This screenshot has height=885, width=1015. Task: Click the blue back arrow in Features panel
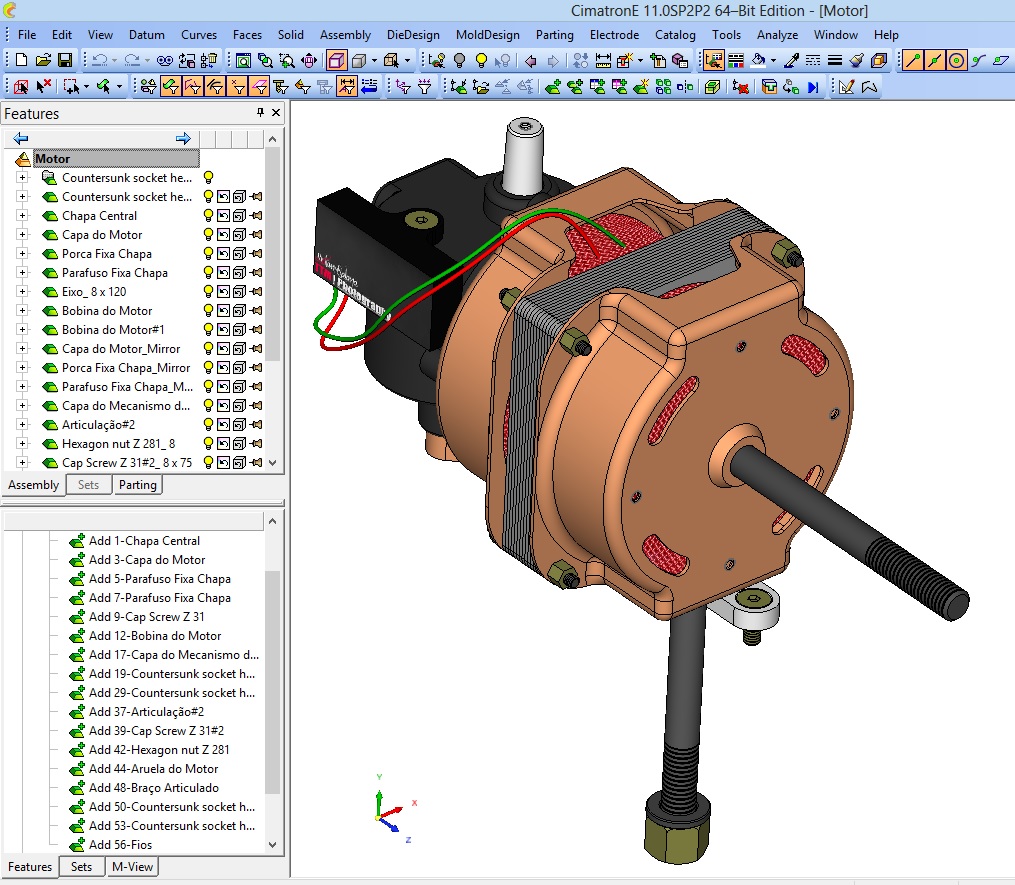21,138
